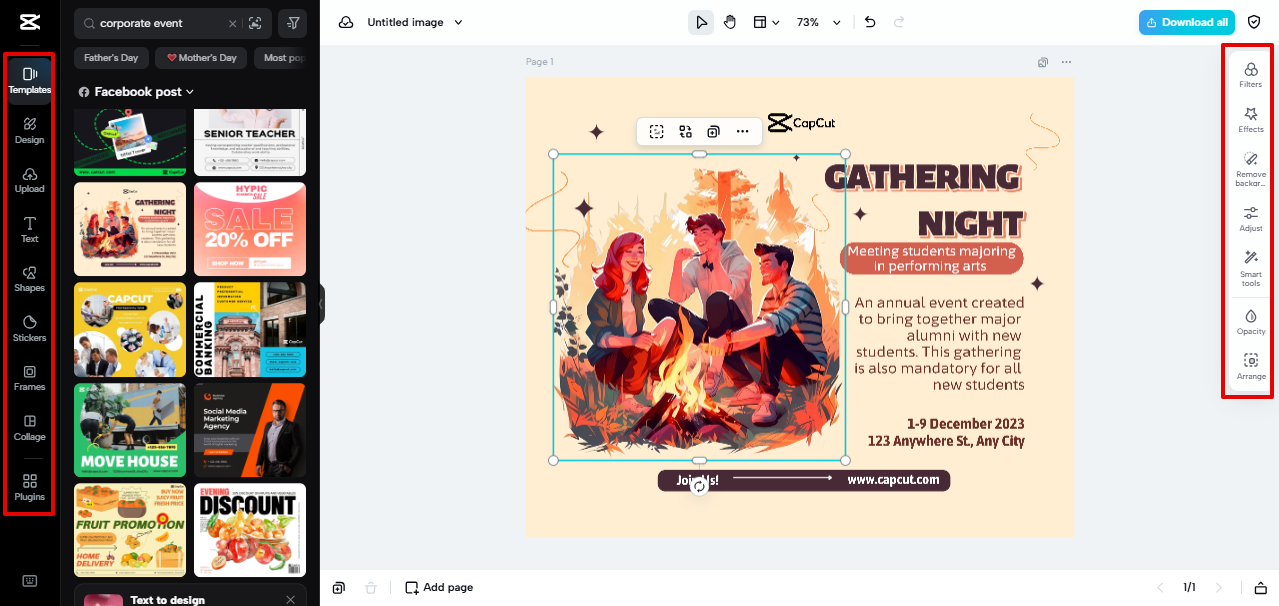Image resolution: width=1279 pixels, height=606 pixels.
Task: Open the Shapes panel
Action: click(29, 277)
